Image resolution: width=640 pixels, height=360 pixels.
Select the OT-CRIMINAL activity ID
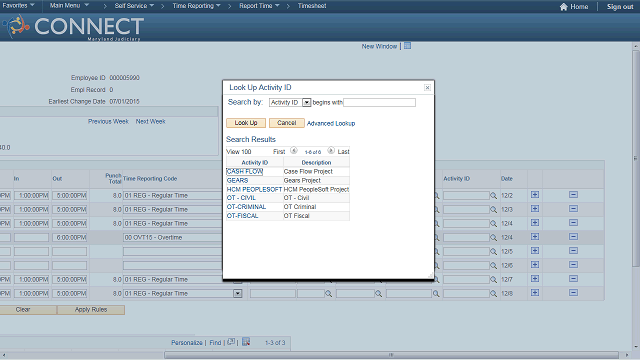[246, 207]
